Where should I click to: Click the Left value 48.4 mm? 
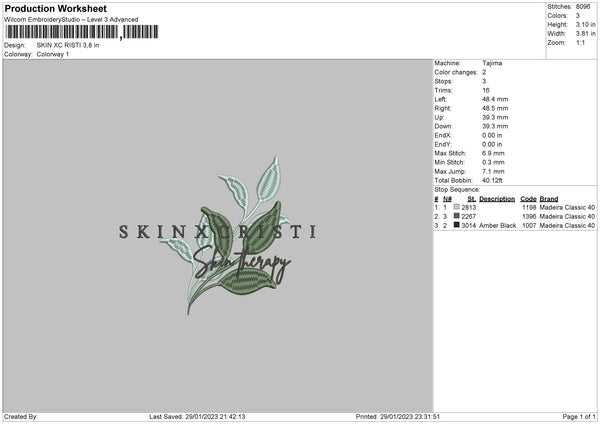tap(495, 99)
